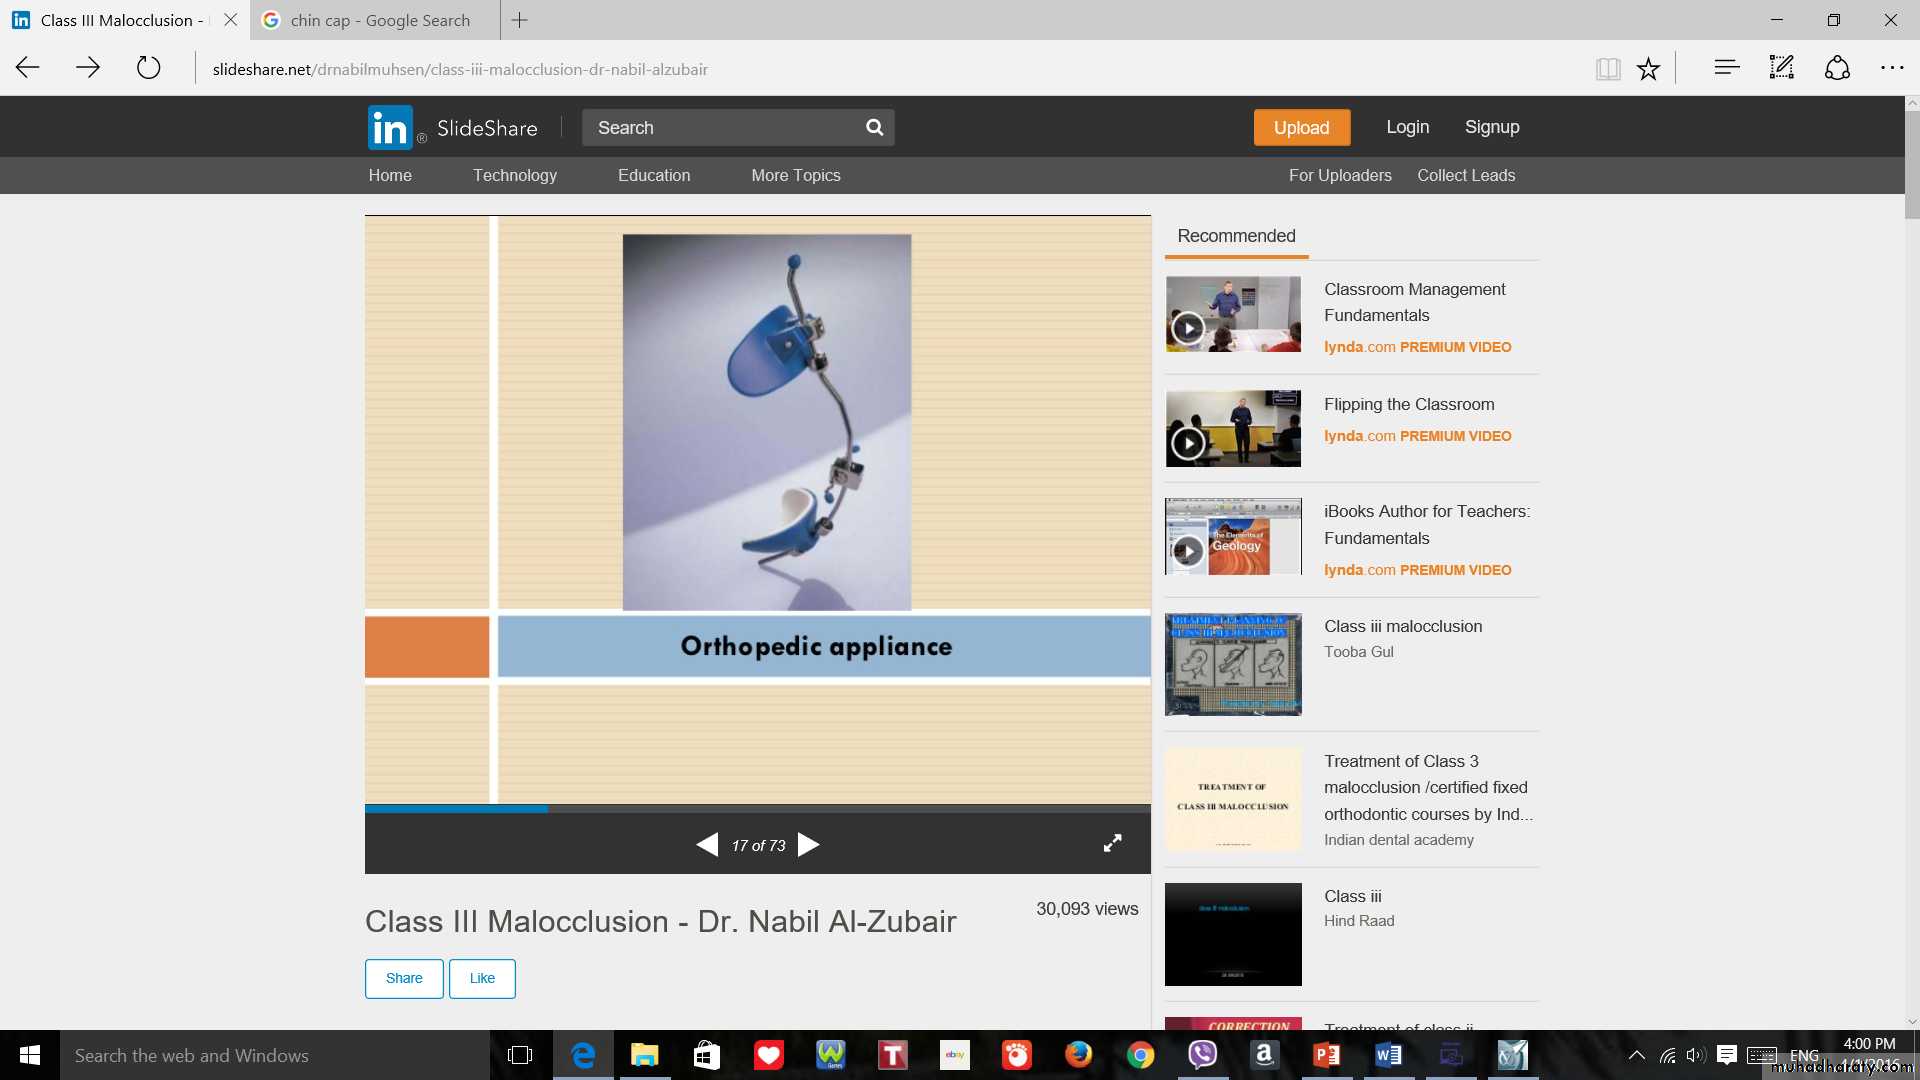This screenshot has height=1080, width=1920.
Task: Click the orange Upload button
Action: click(1301, 127)
